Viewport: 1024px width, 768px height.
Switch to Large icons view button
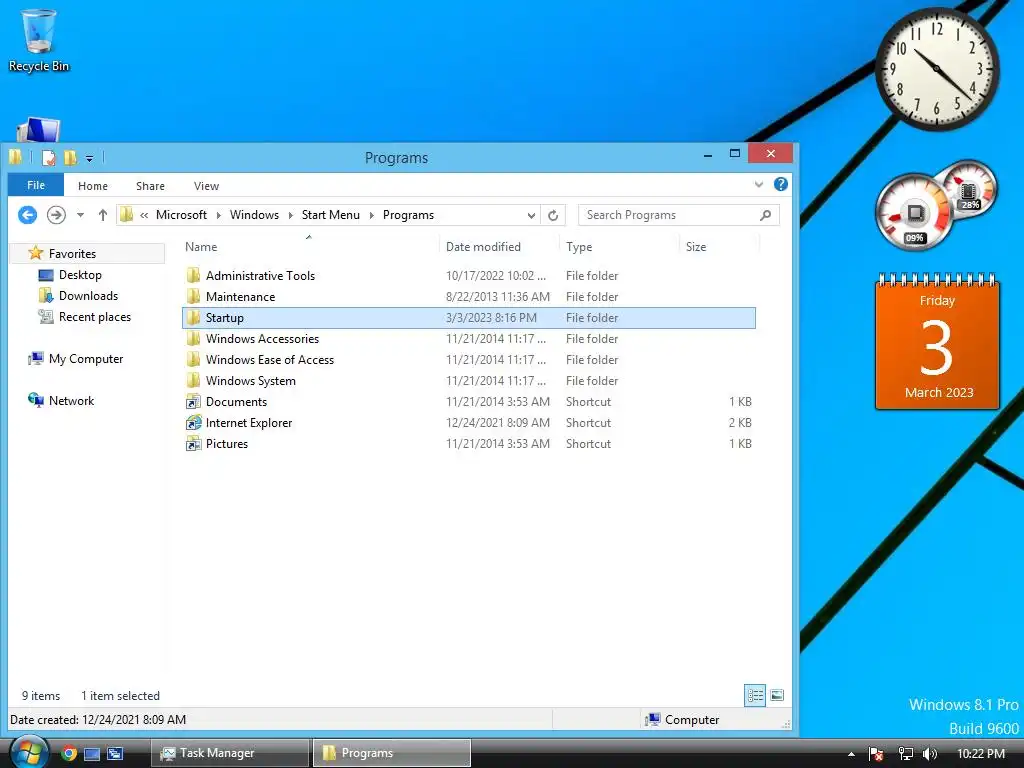coord(776,695)
